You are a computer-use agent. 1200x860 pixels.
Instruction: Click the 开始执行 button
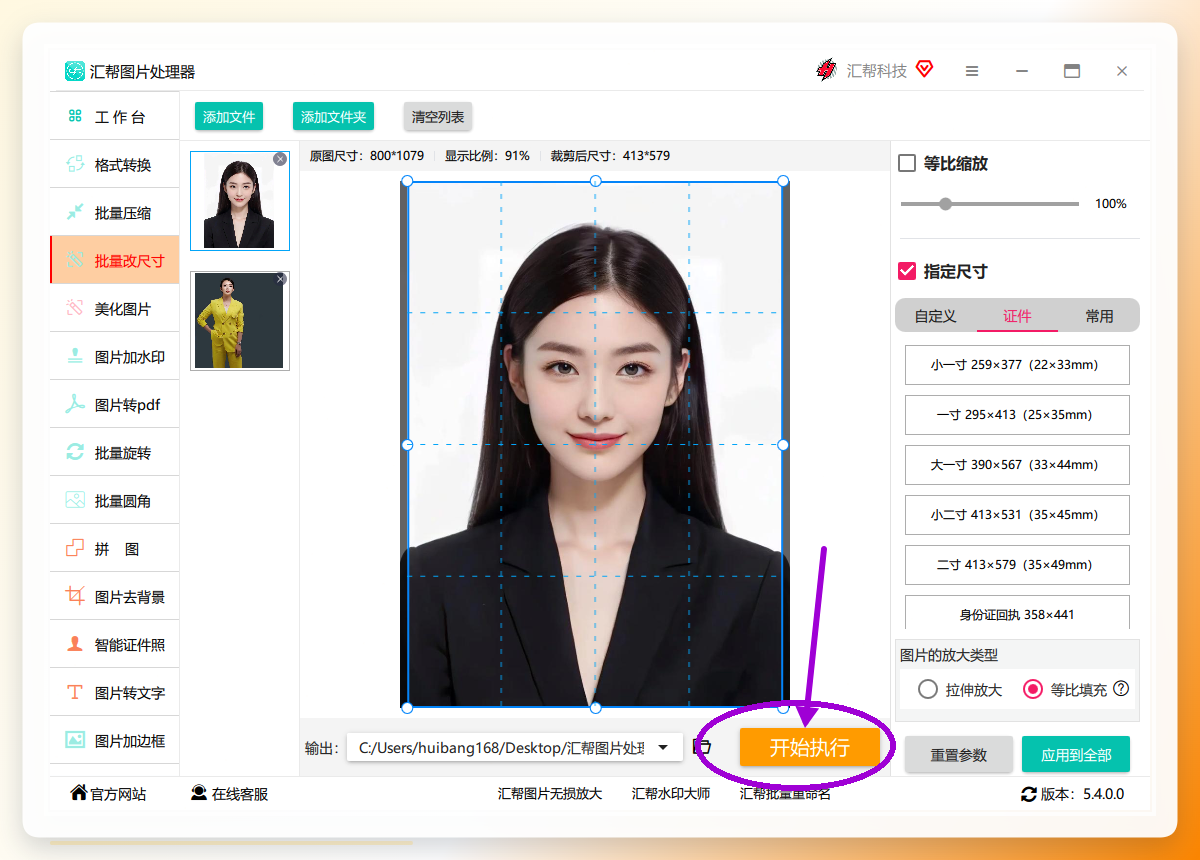(809, 747)
